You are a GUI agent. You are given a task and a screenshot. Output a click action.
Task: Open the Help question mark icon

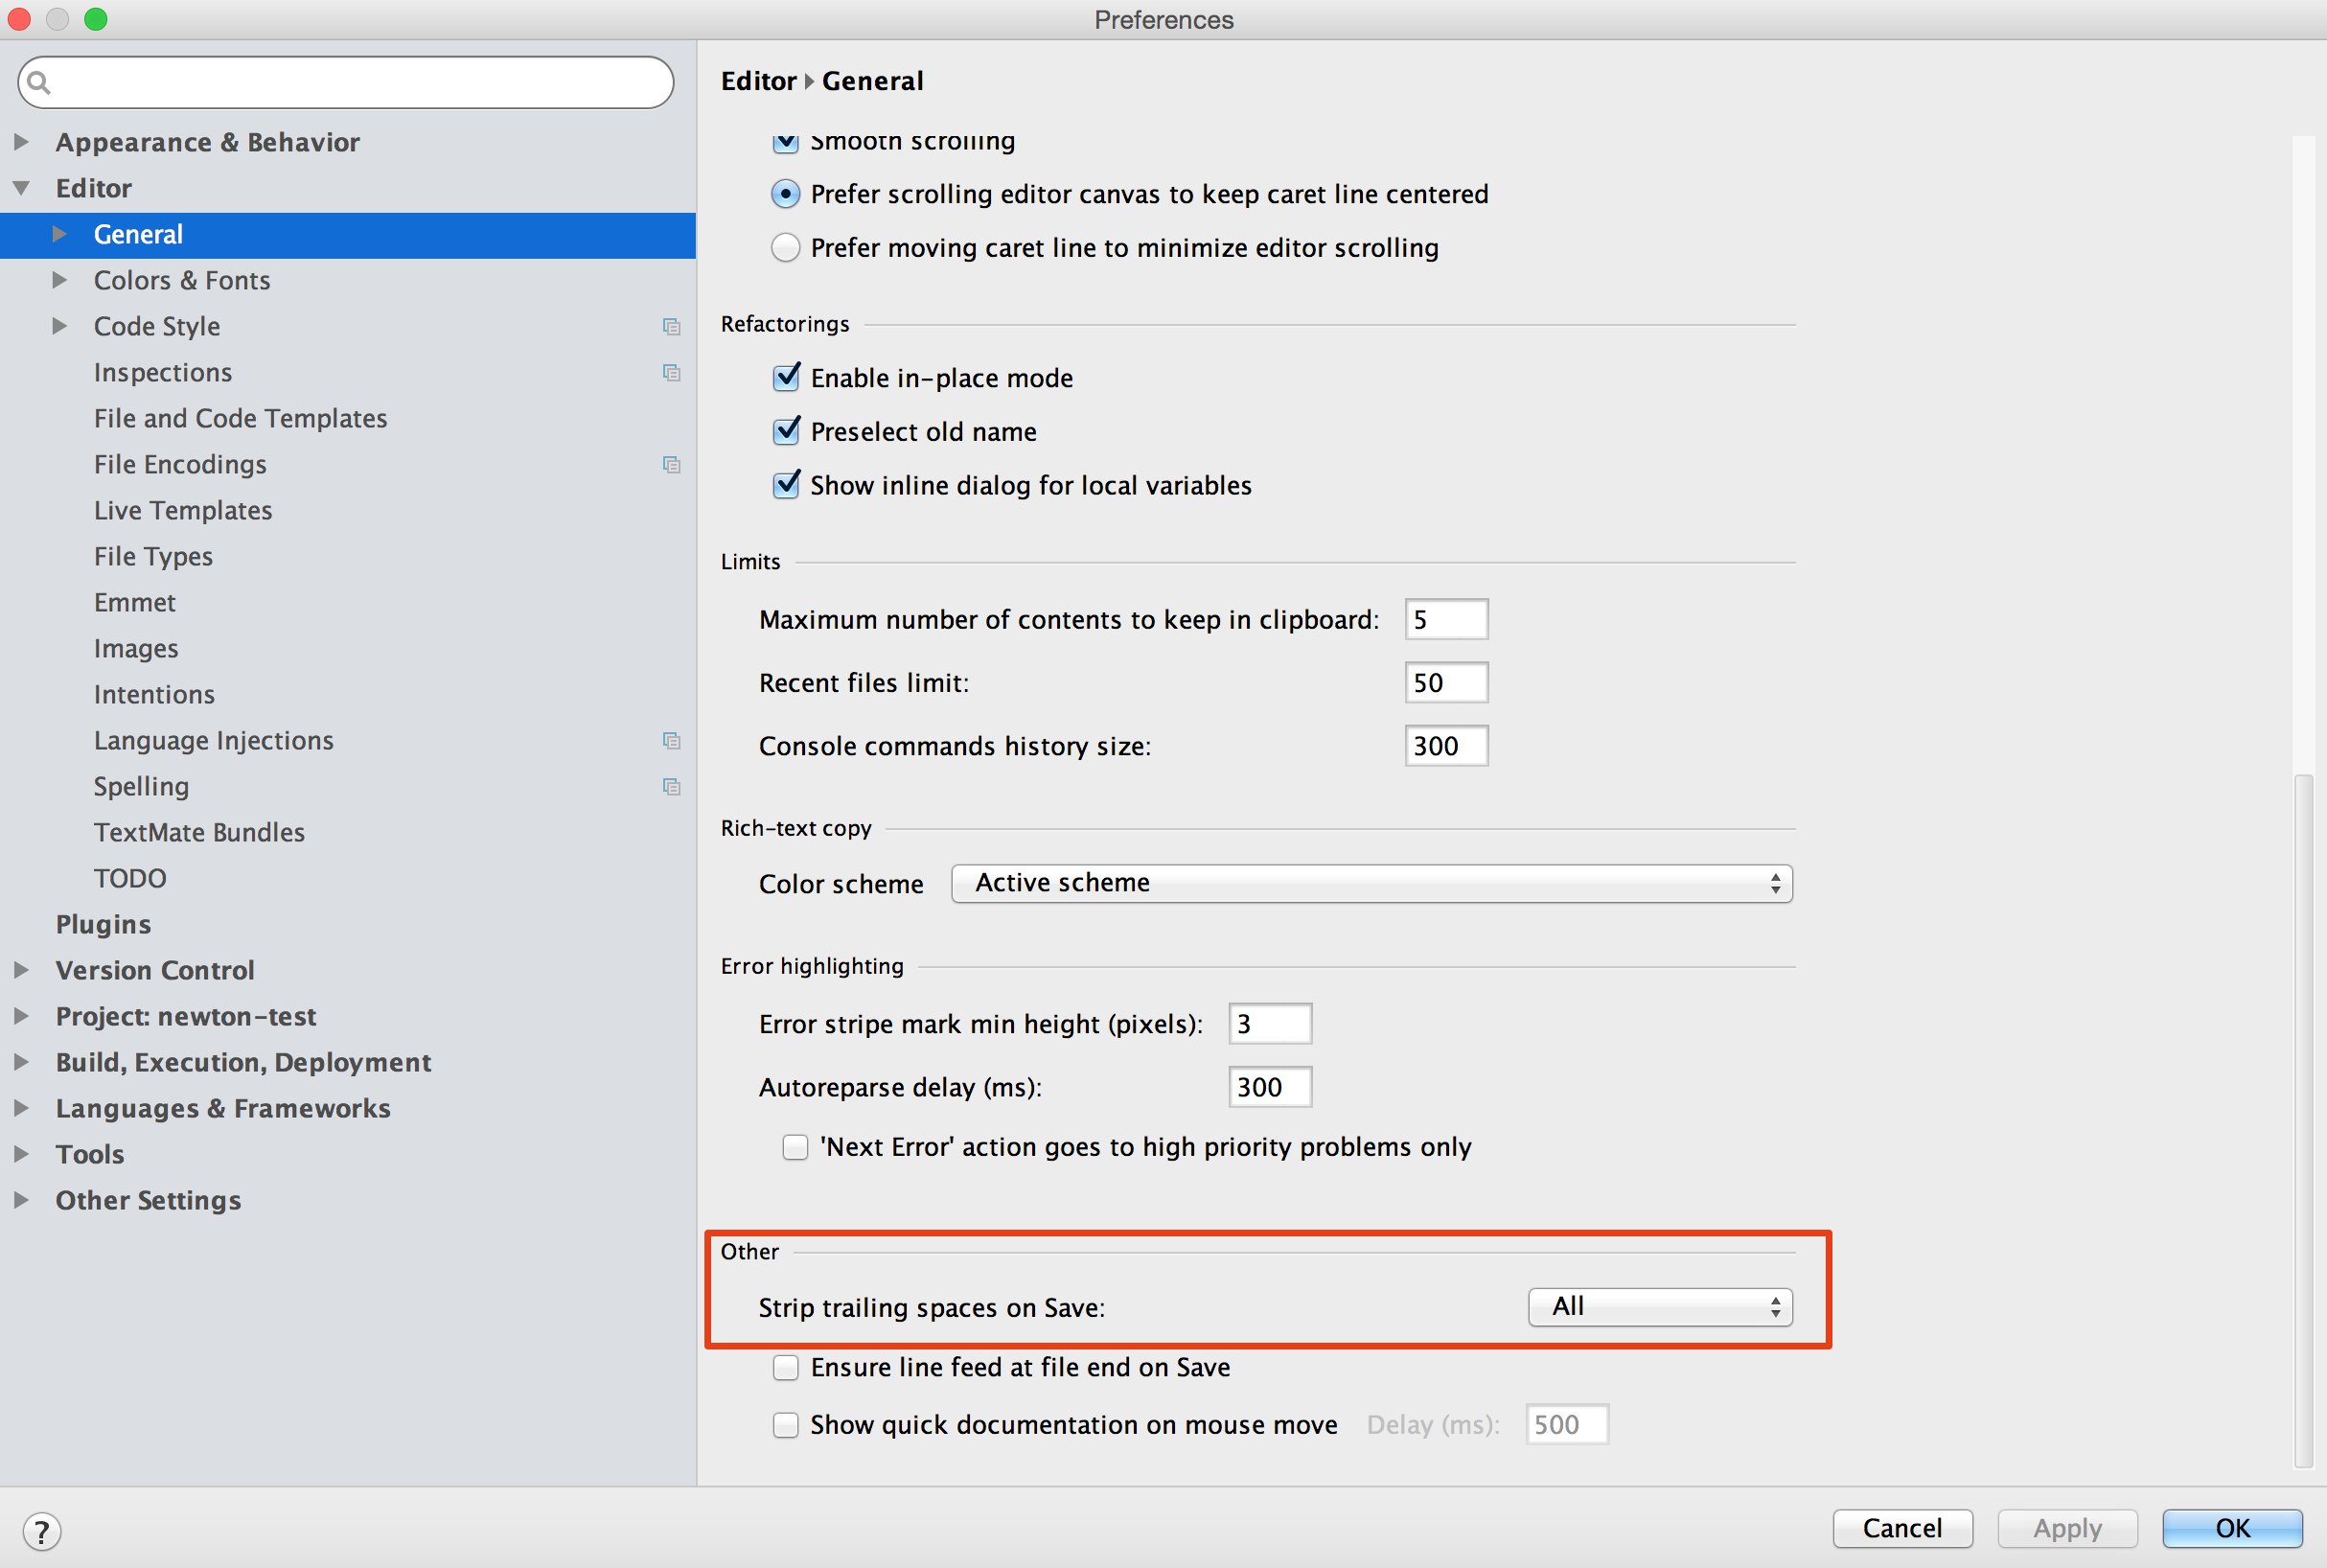(42, 1530)
